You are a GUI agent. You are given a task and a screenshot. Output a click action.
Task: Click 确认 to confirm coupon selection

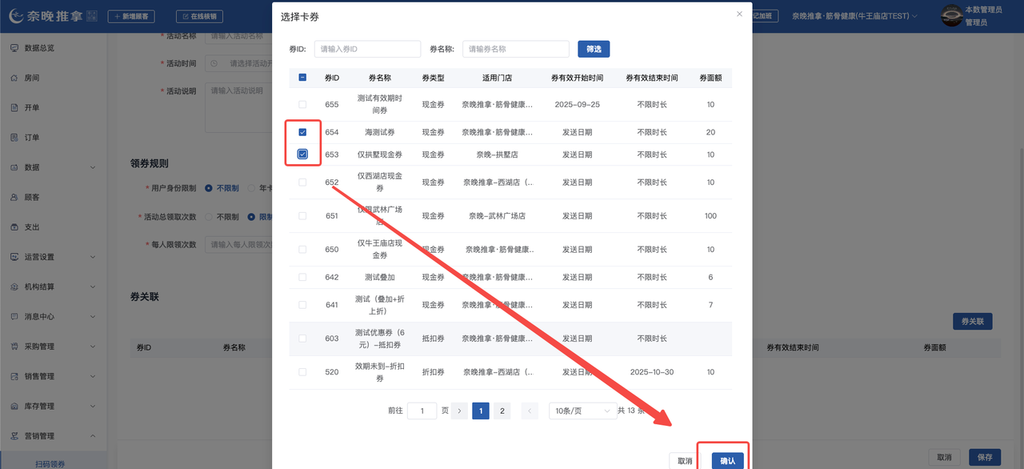coord(728,461)
